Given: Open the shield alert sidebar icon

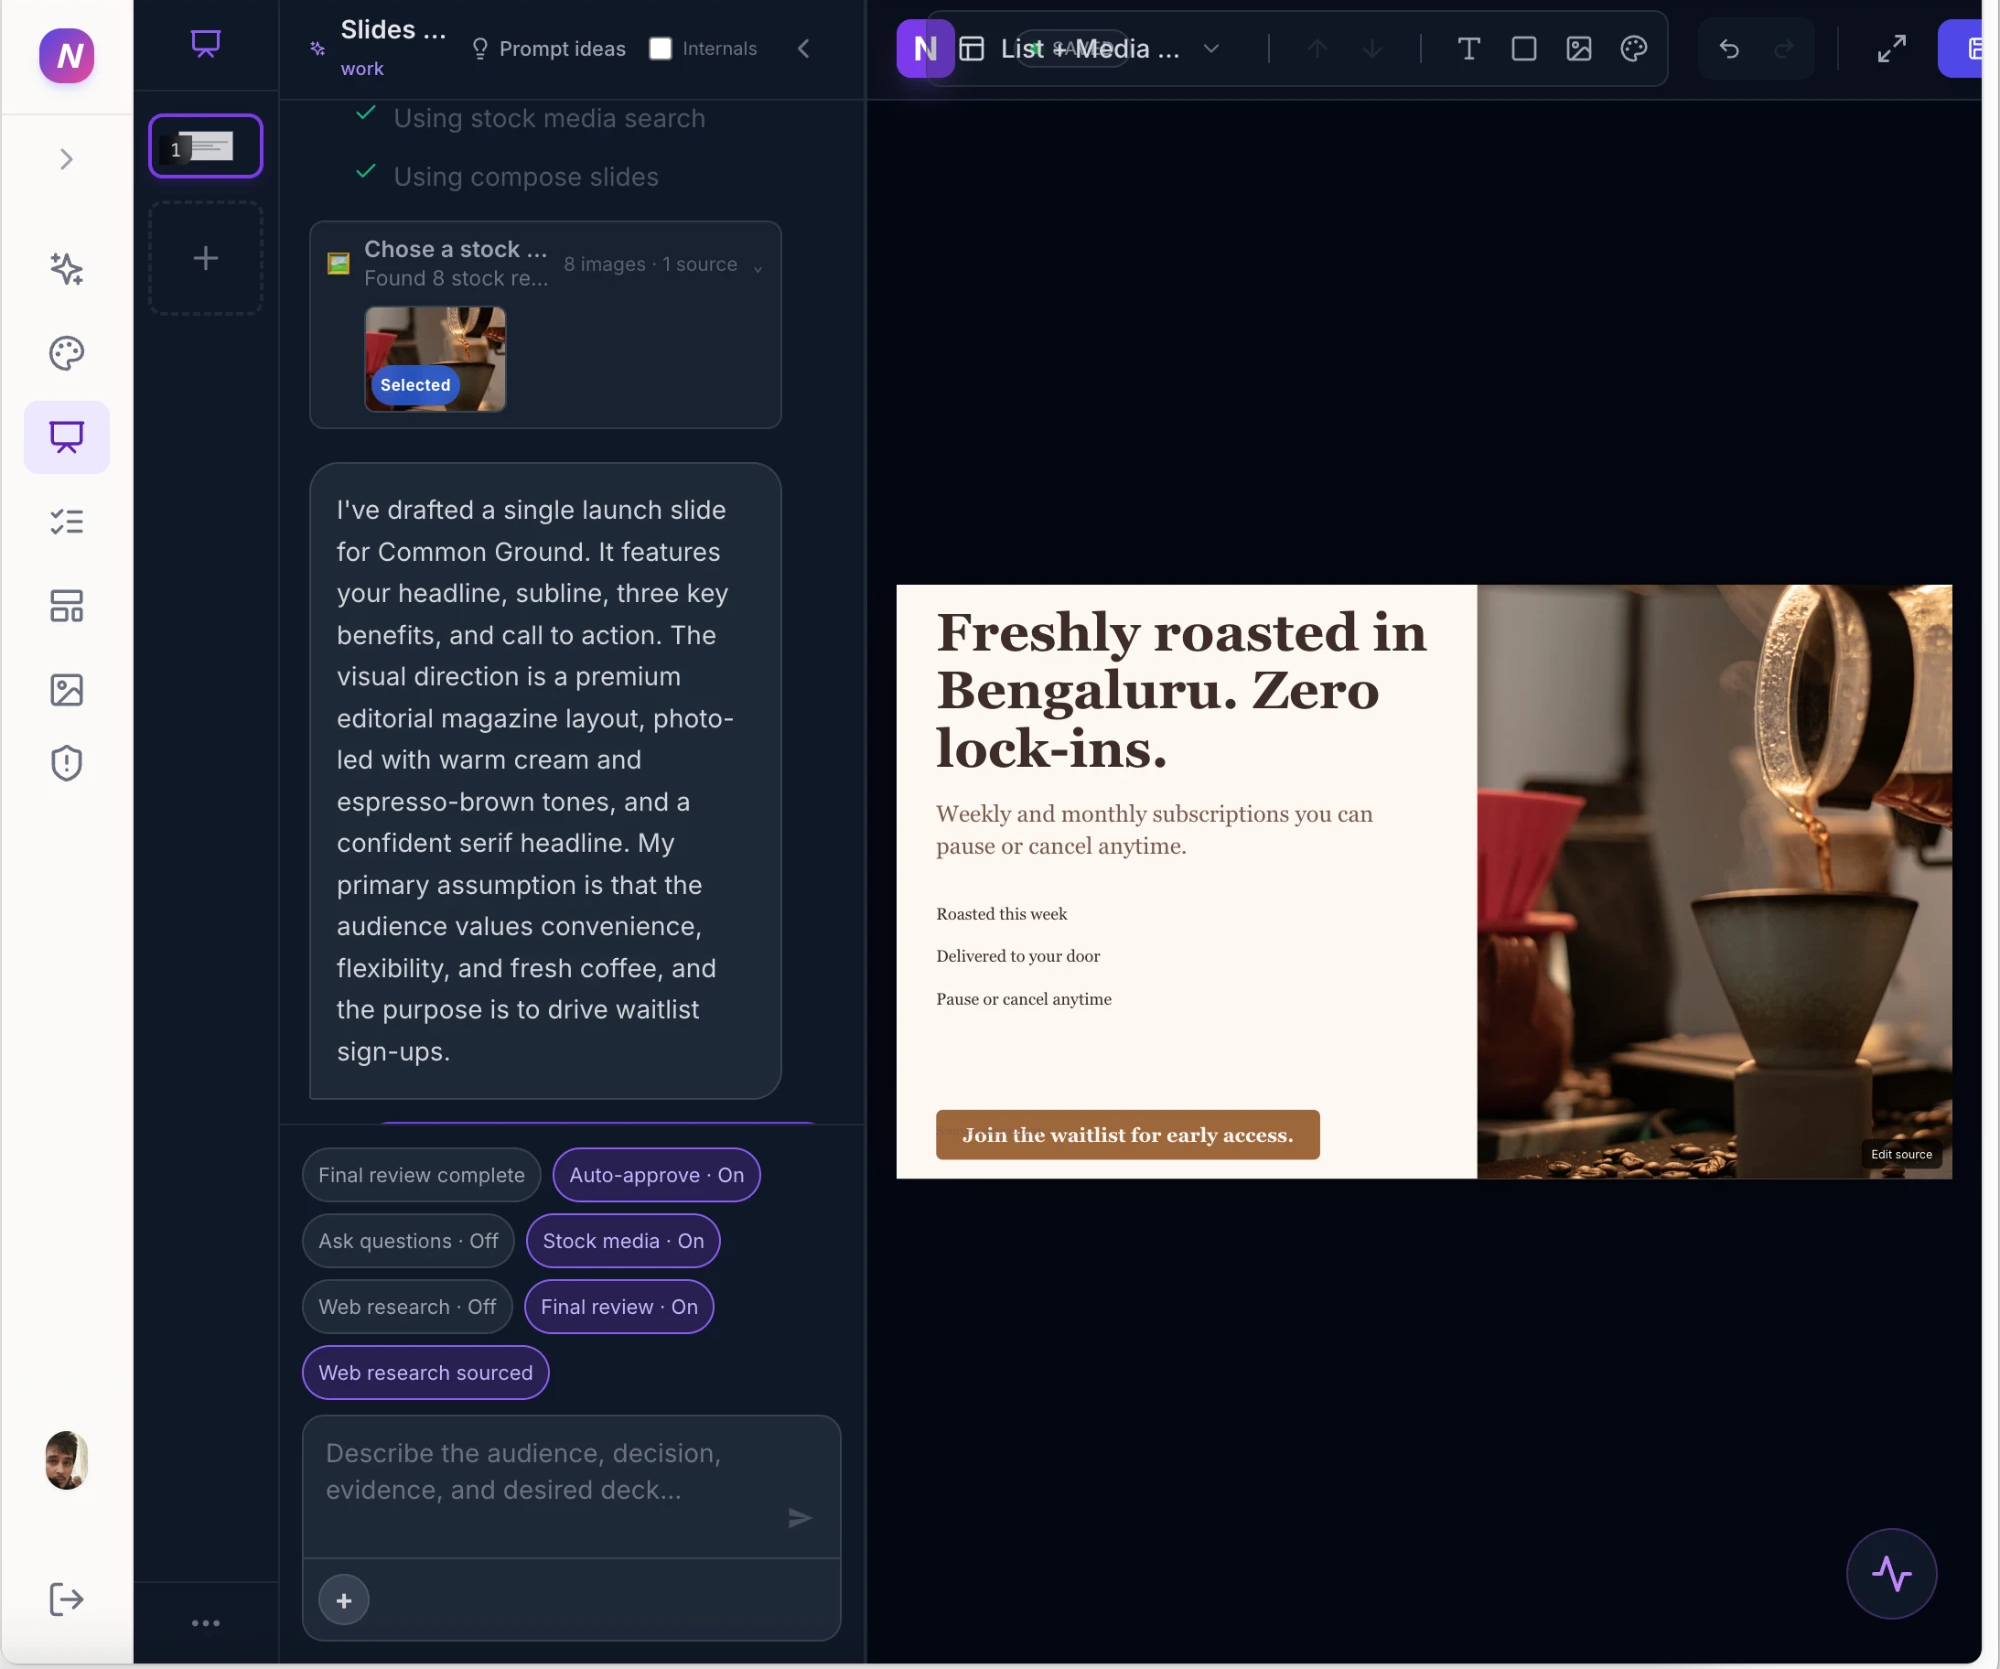Looking at the screenshot, I should point(66,763).
